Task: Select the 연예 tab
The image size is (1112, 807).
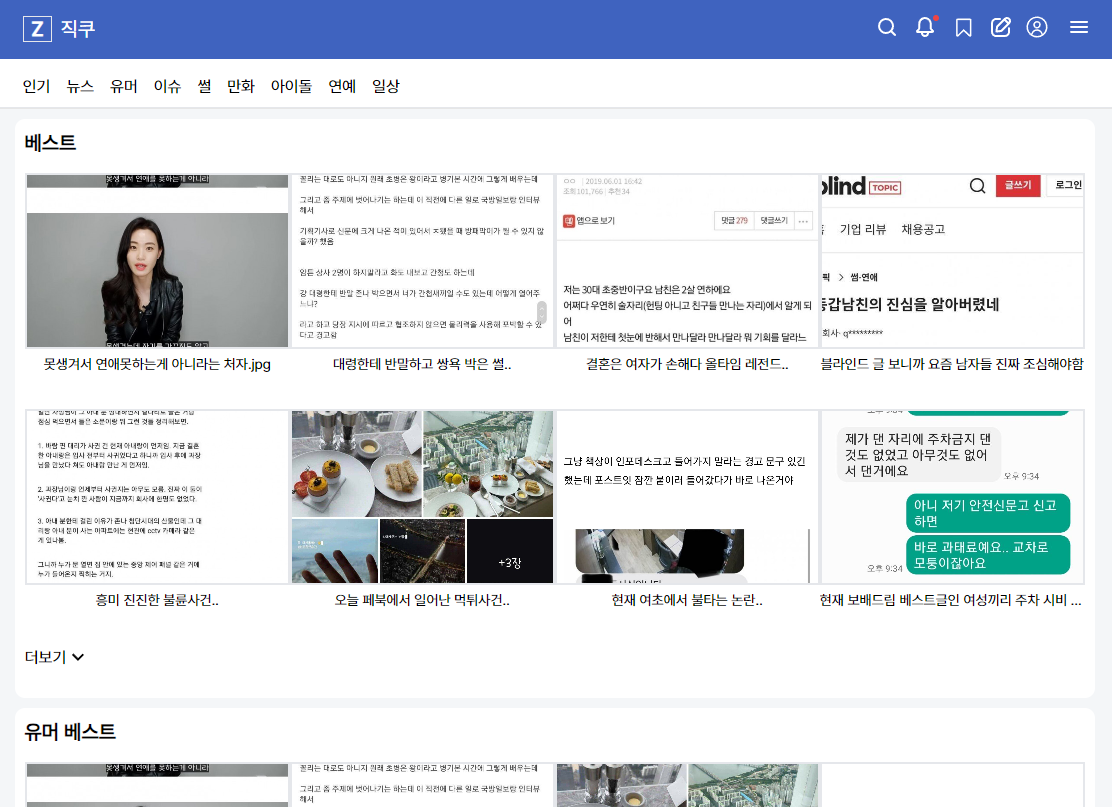Action: click(342, 86)
